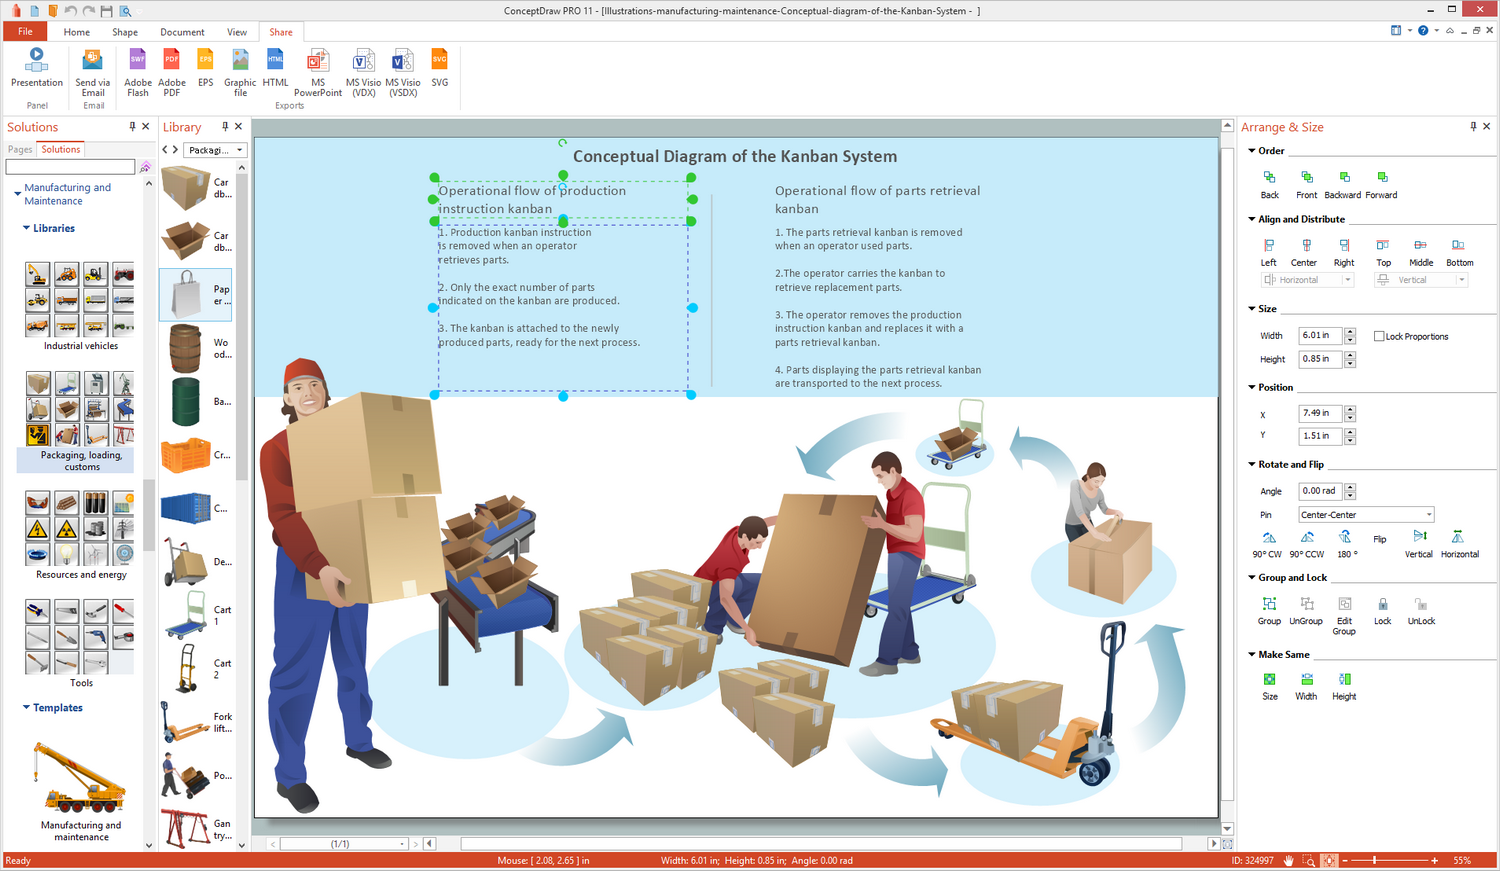Open the Document ribbon tab
The image size is (1500, 871).
(x=182, y=32)
